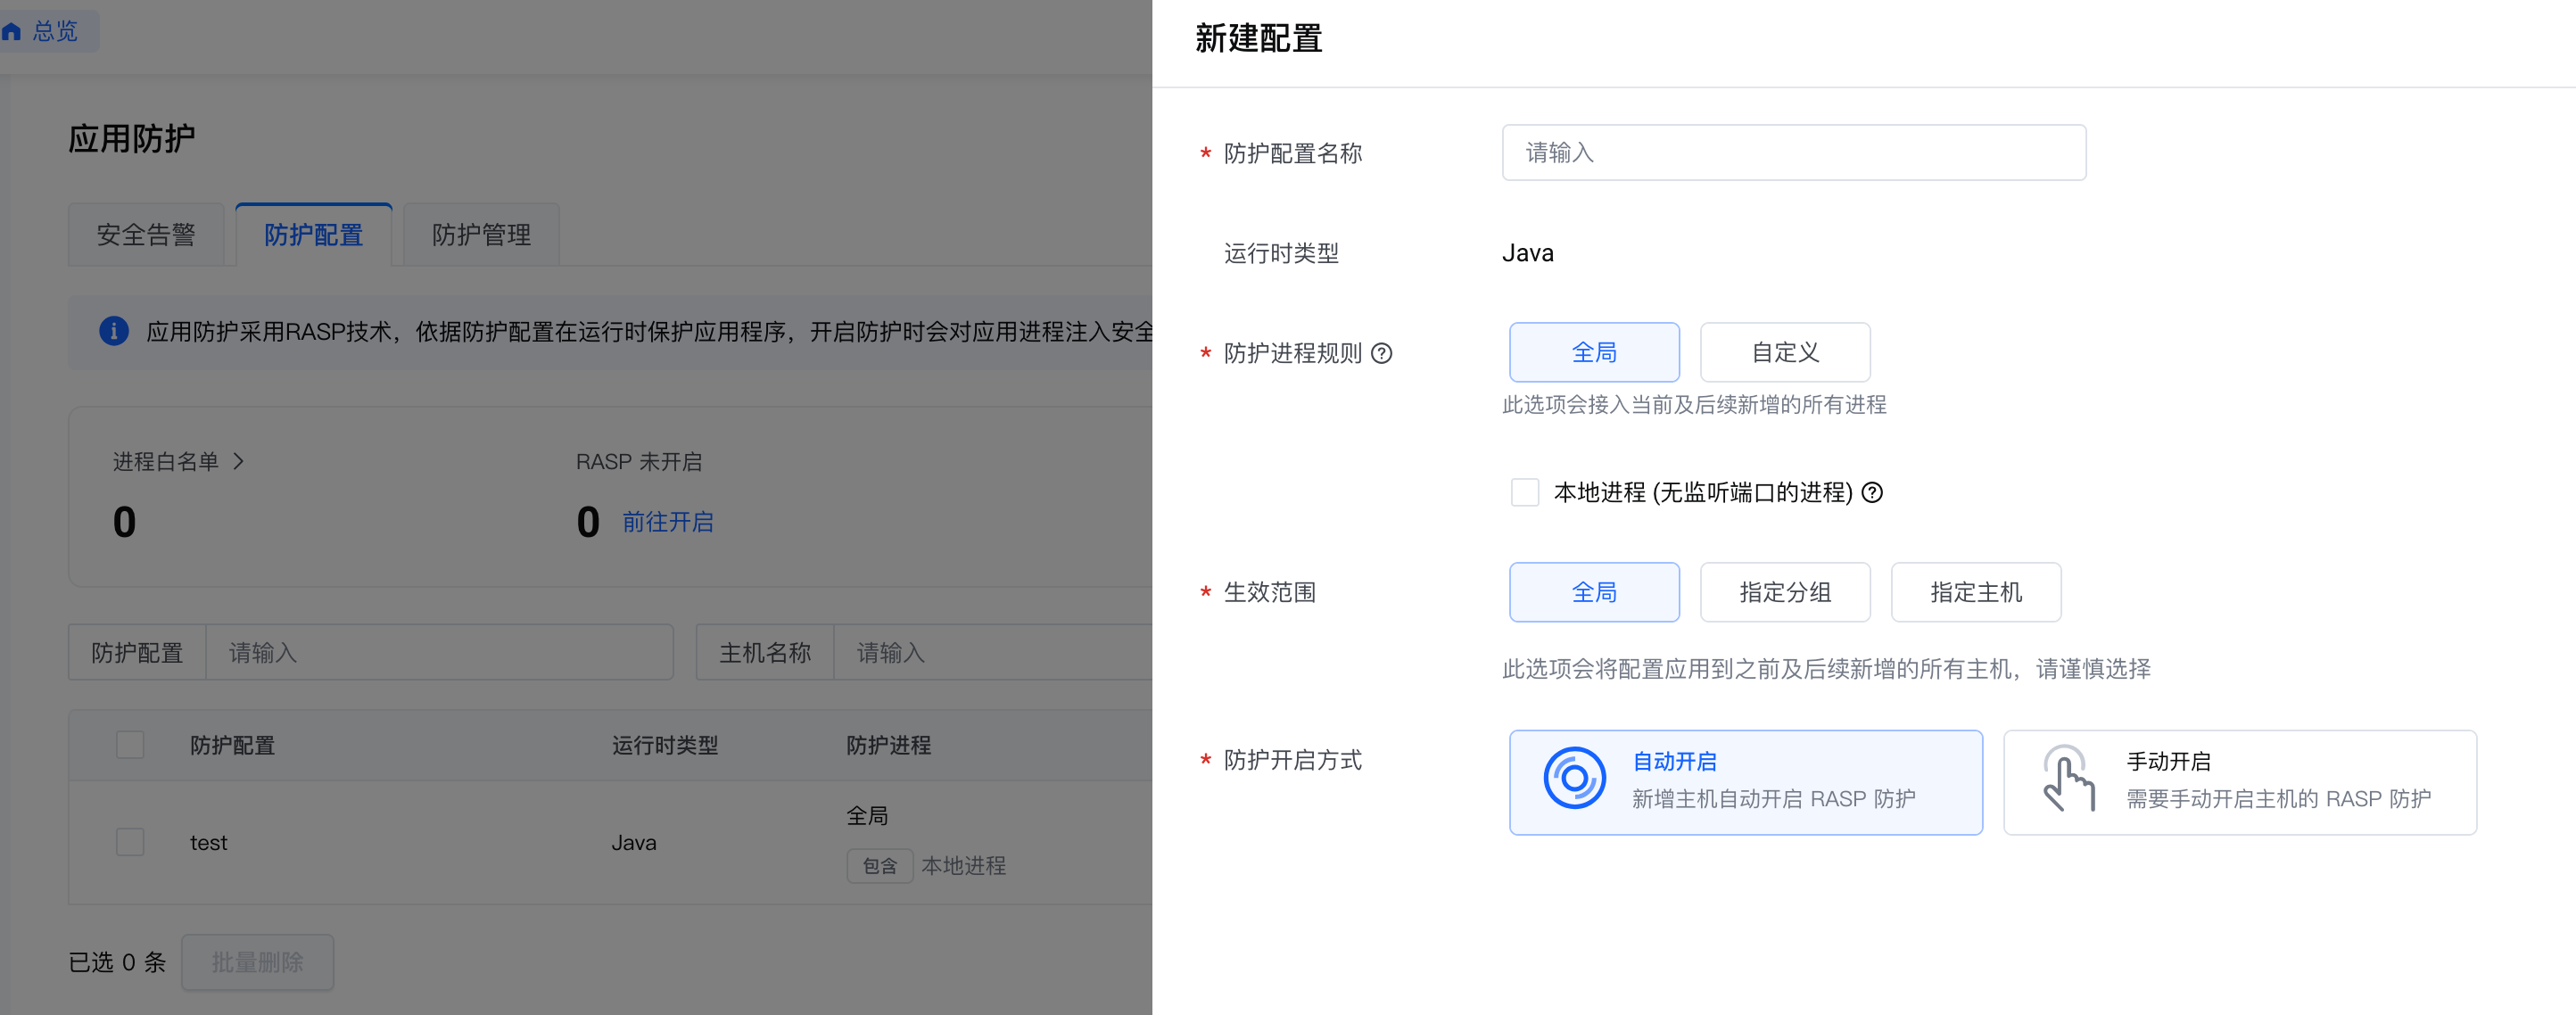2576x1015 pixels.
Task: Click the Java runtime type value in the panel
Action: pyautogui.click(x=1528, y=253)
